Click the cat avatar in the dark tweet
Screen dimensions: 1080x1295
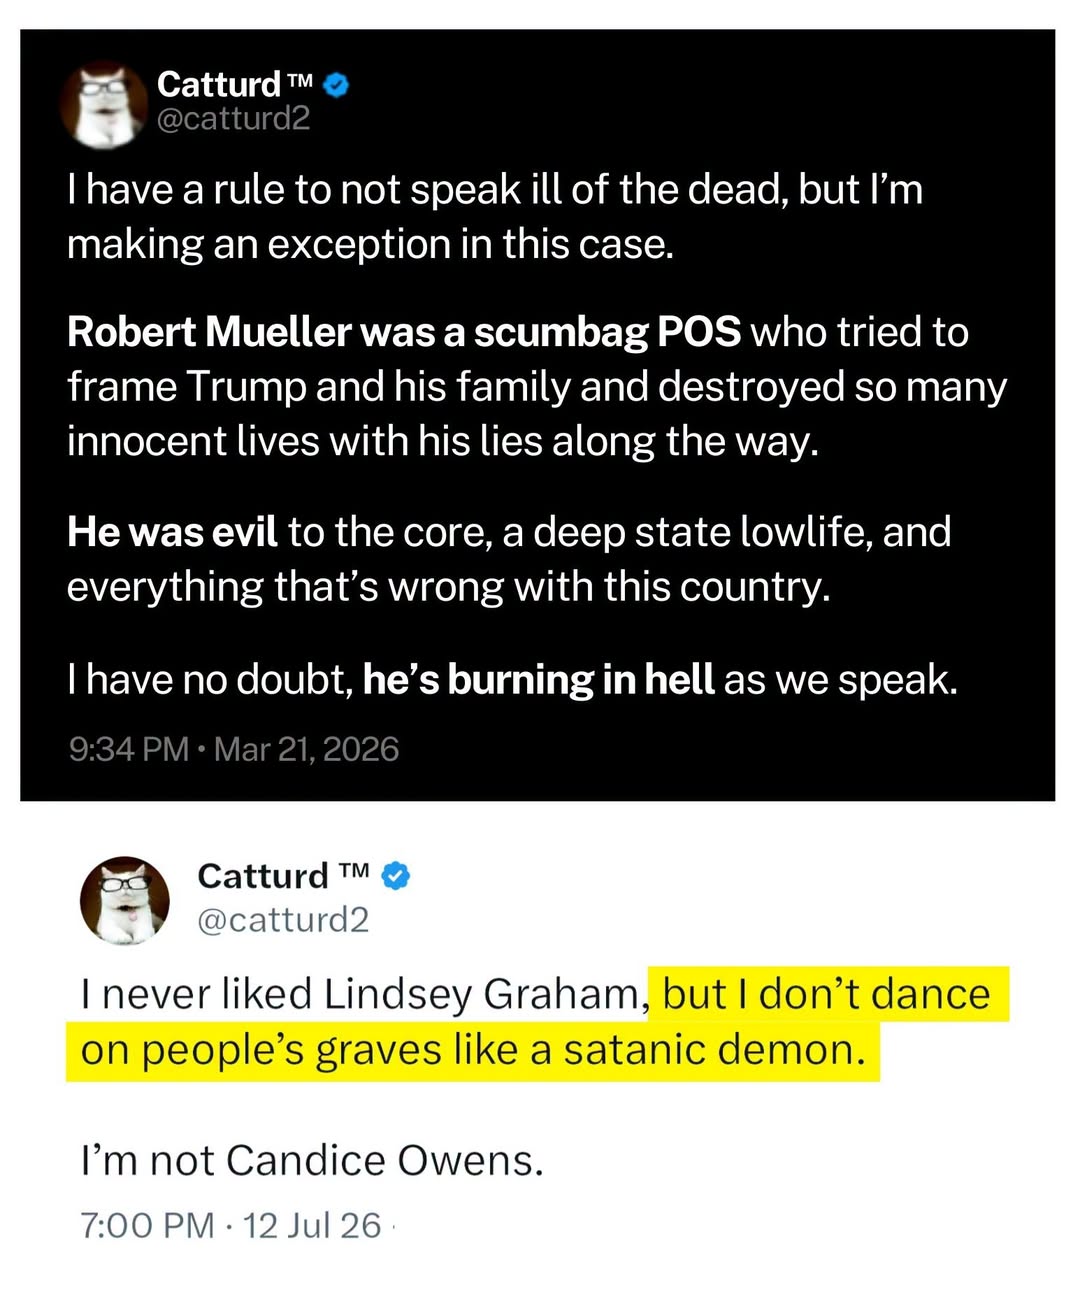[104, 104]
